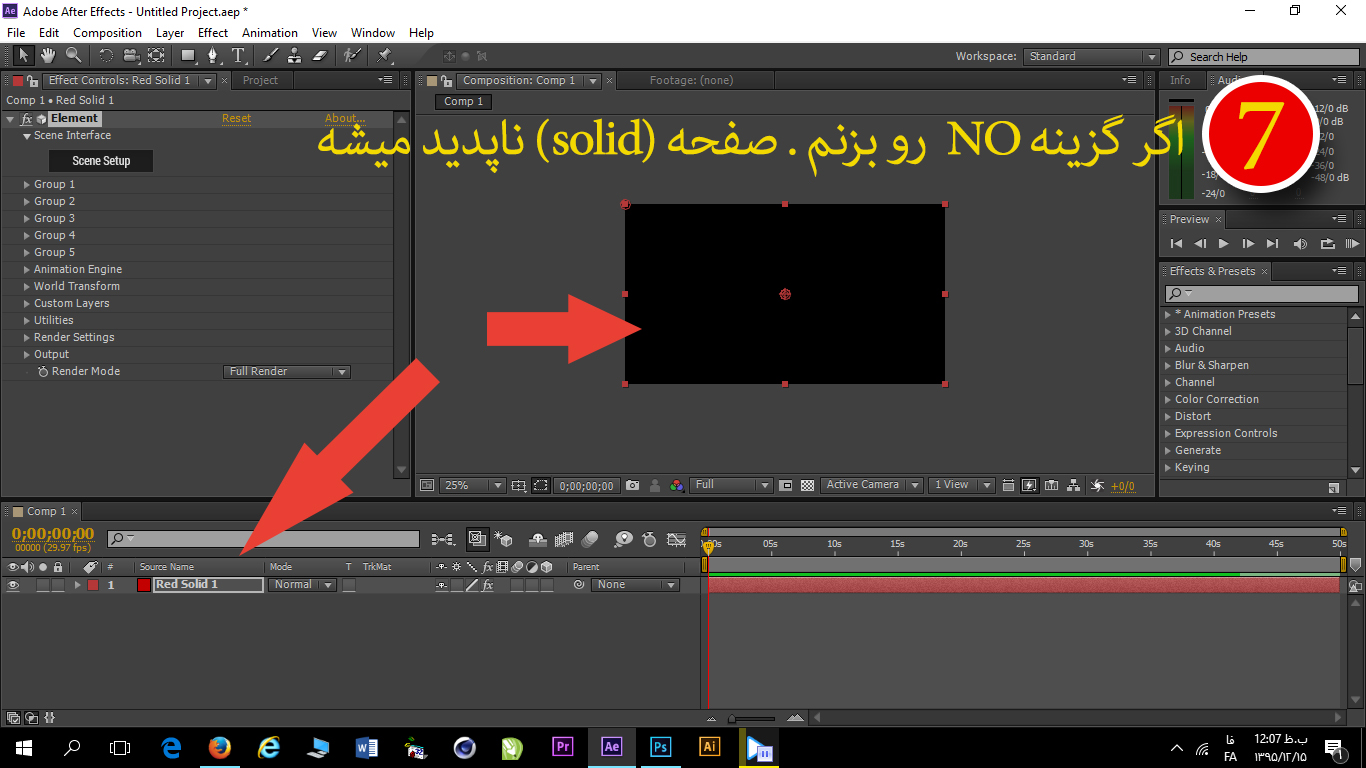Open the Graph Editor in timeline
Image resolution: width=1366 pixels, height=768 pixels.
coord(677,539)
